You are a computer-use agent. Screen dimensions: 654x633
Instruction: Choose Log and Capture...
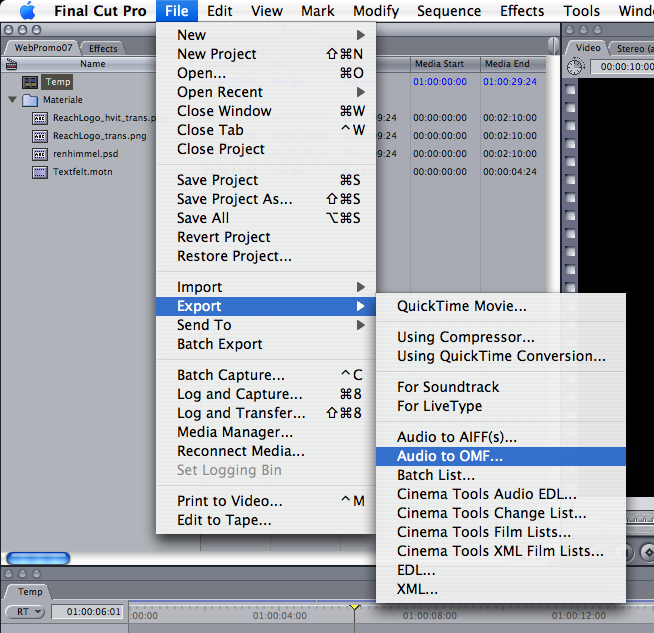point(266,394)
